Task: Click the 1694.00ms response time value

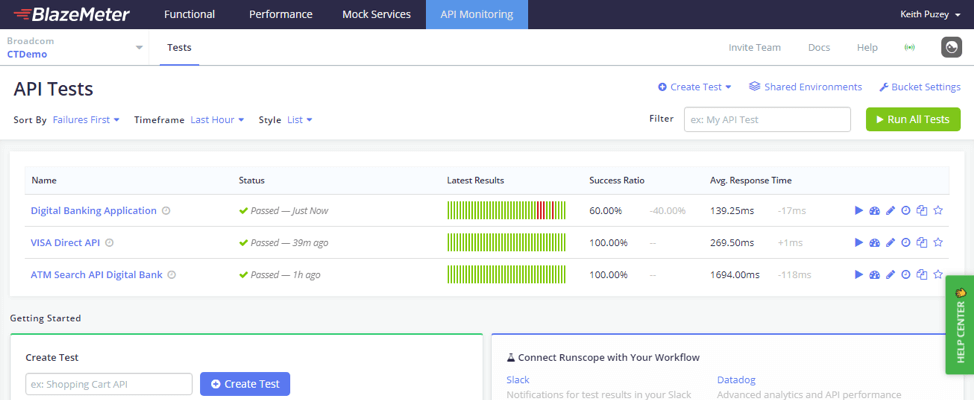Action: point(735,275)
